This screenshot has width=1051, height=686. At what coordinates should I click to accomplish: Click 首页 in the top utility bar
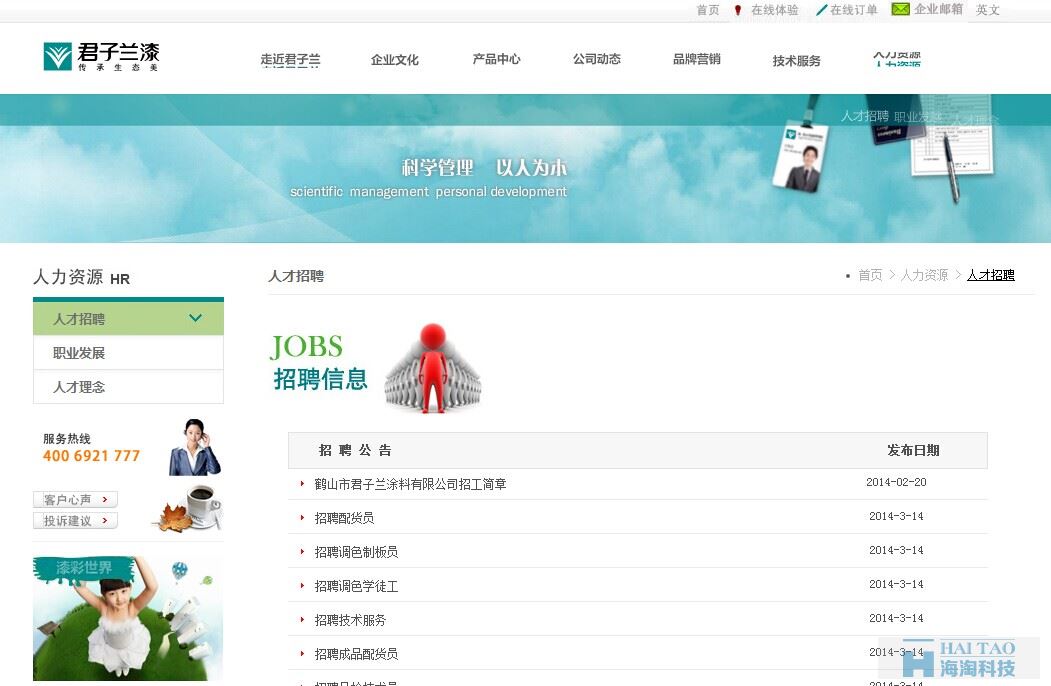708,10
